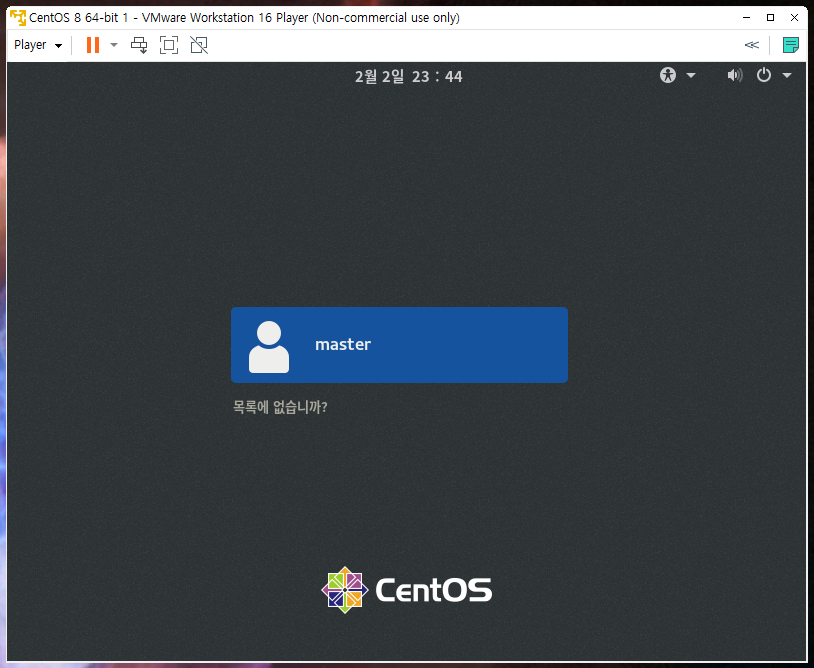Minimize the VMware Player window
The height and width of the screenshot is (668, 814).
coord(747,18)
